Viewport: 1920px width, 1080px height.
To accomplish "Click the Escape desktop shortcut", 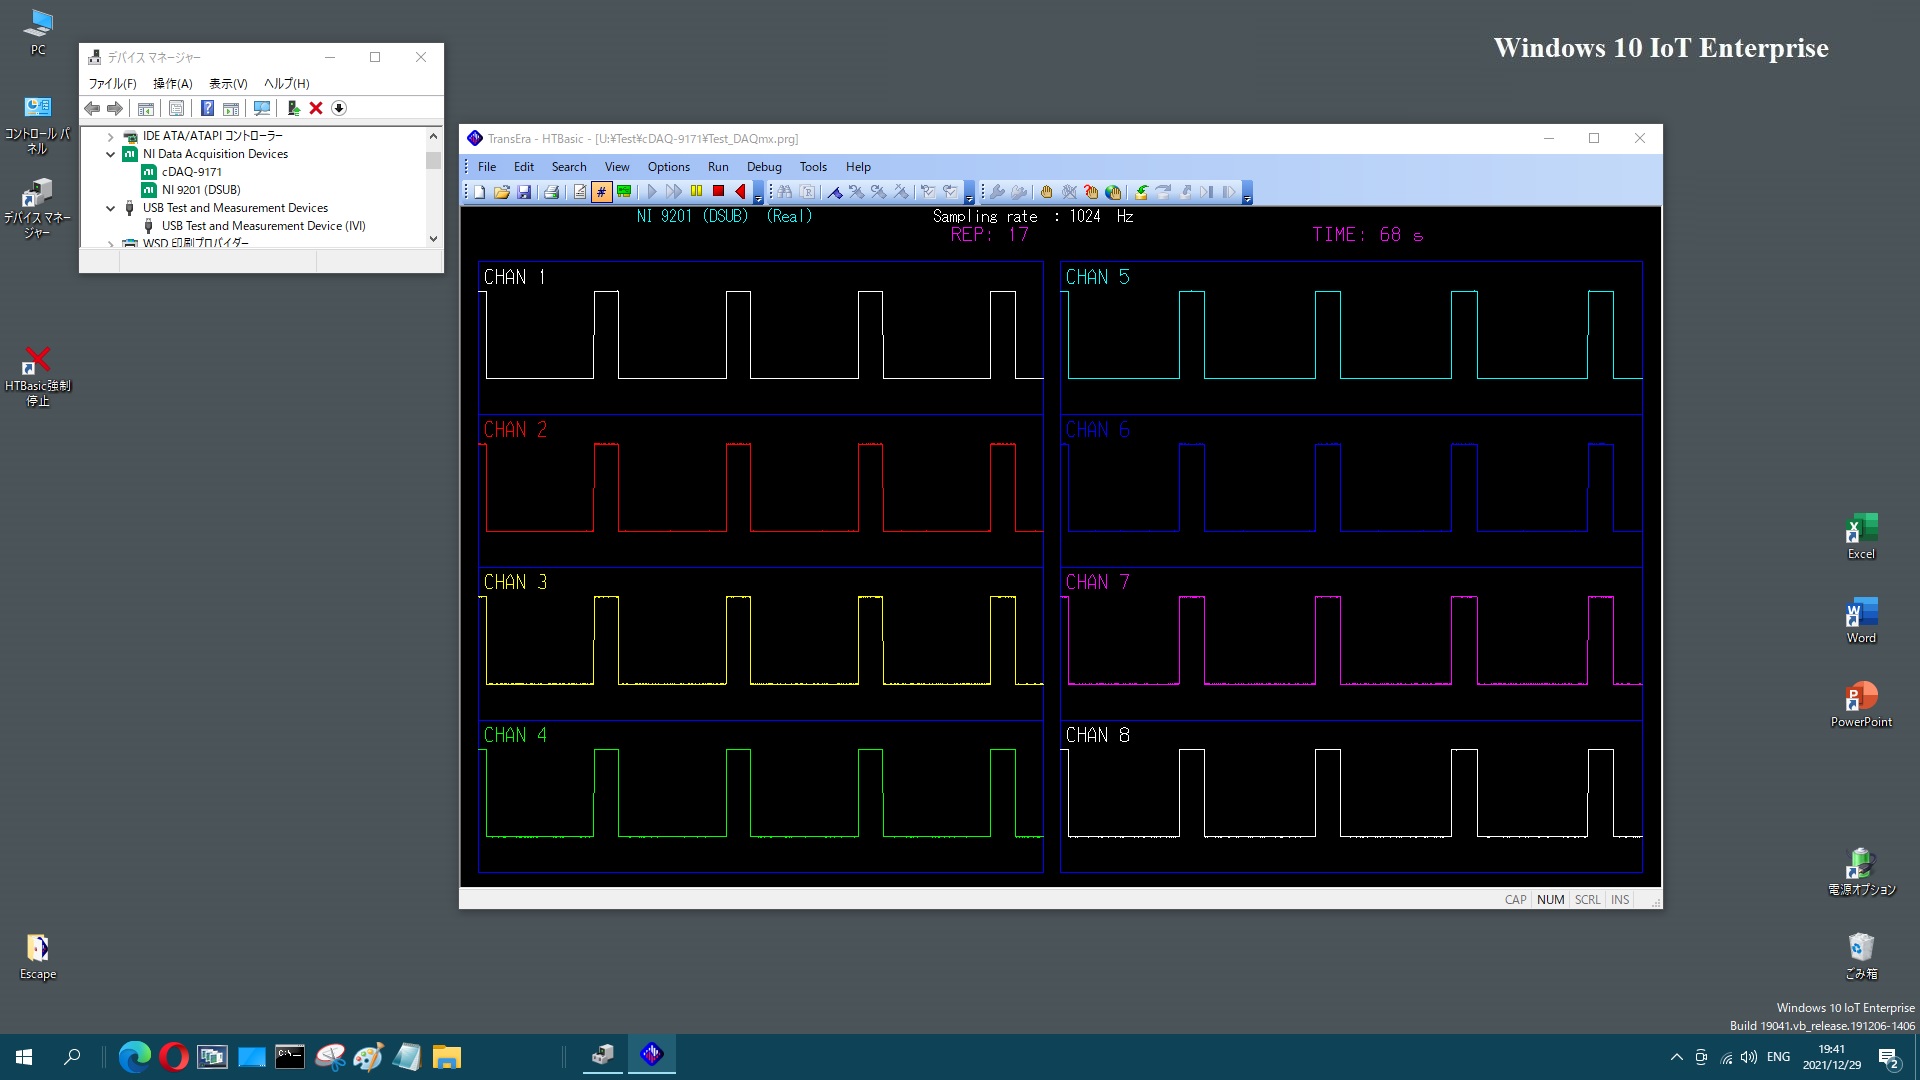I will point(38,956).
